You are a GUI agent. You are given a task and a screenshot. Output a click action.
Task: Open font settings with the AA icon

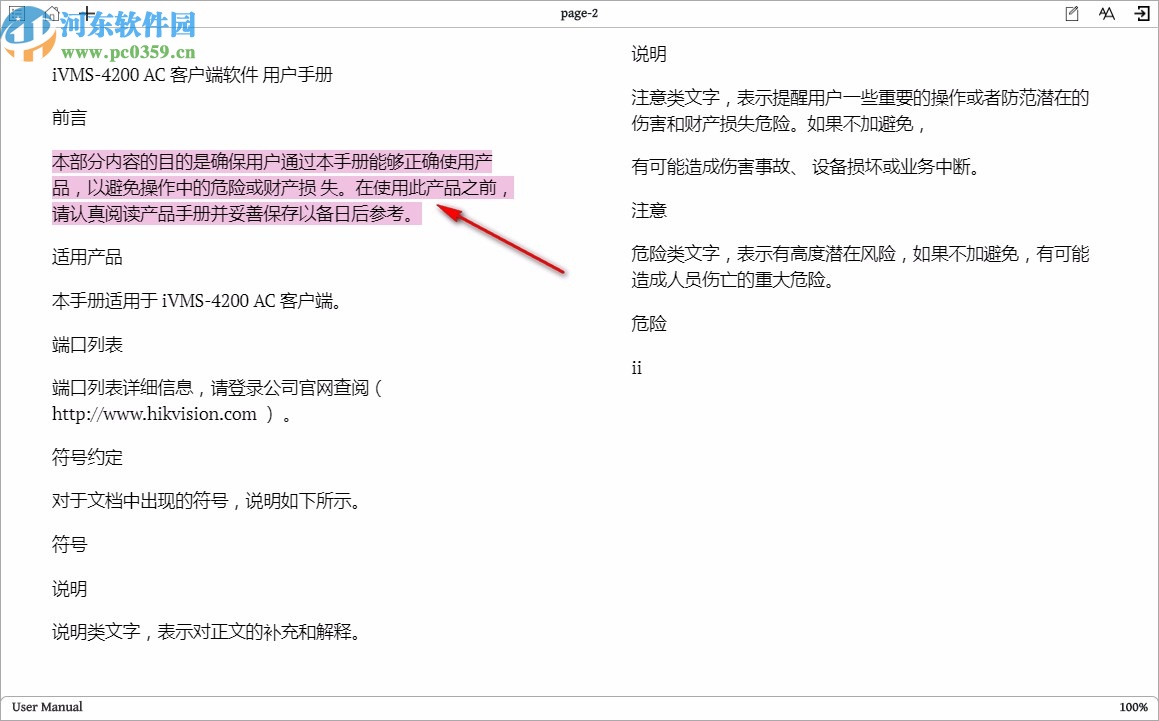click(1106, 13)
